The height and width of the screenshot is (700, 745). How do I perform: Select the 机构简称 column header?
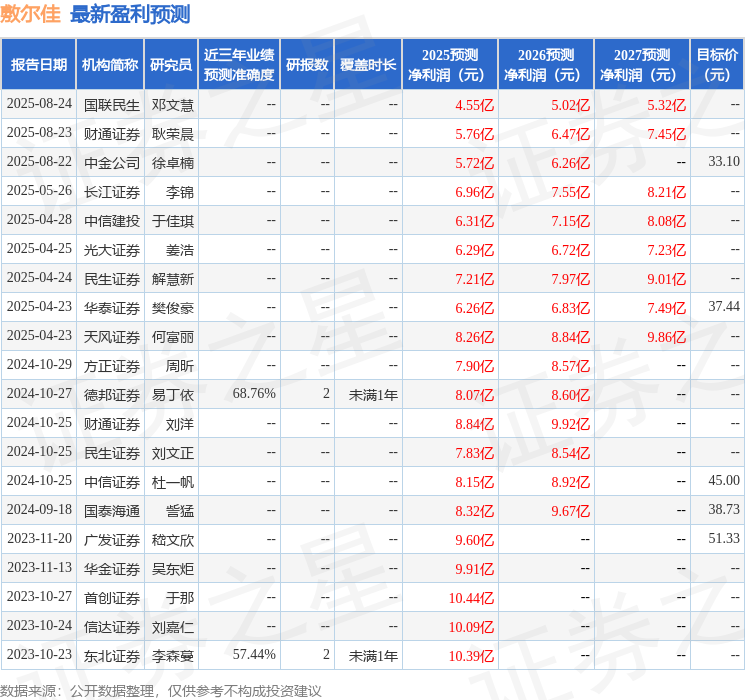(110, 65)
